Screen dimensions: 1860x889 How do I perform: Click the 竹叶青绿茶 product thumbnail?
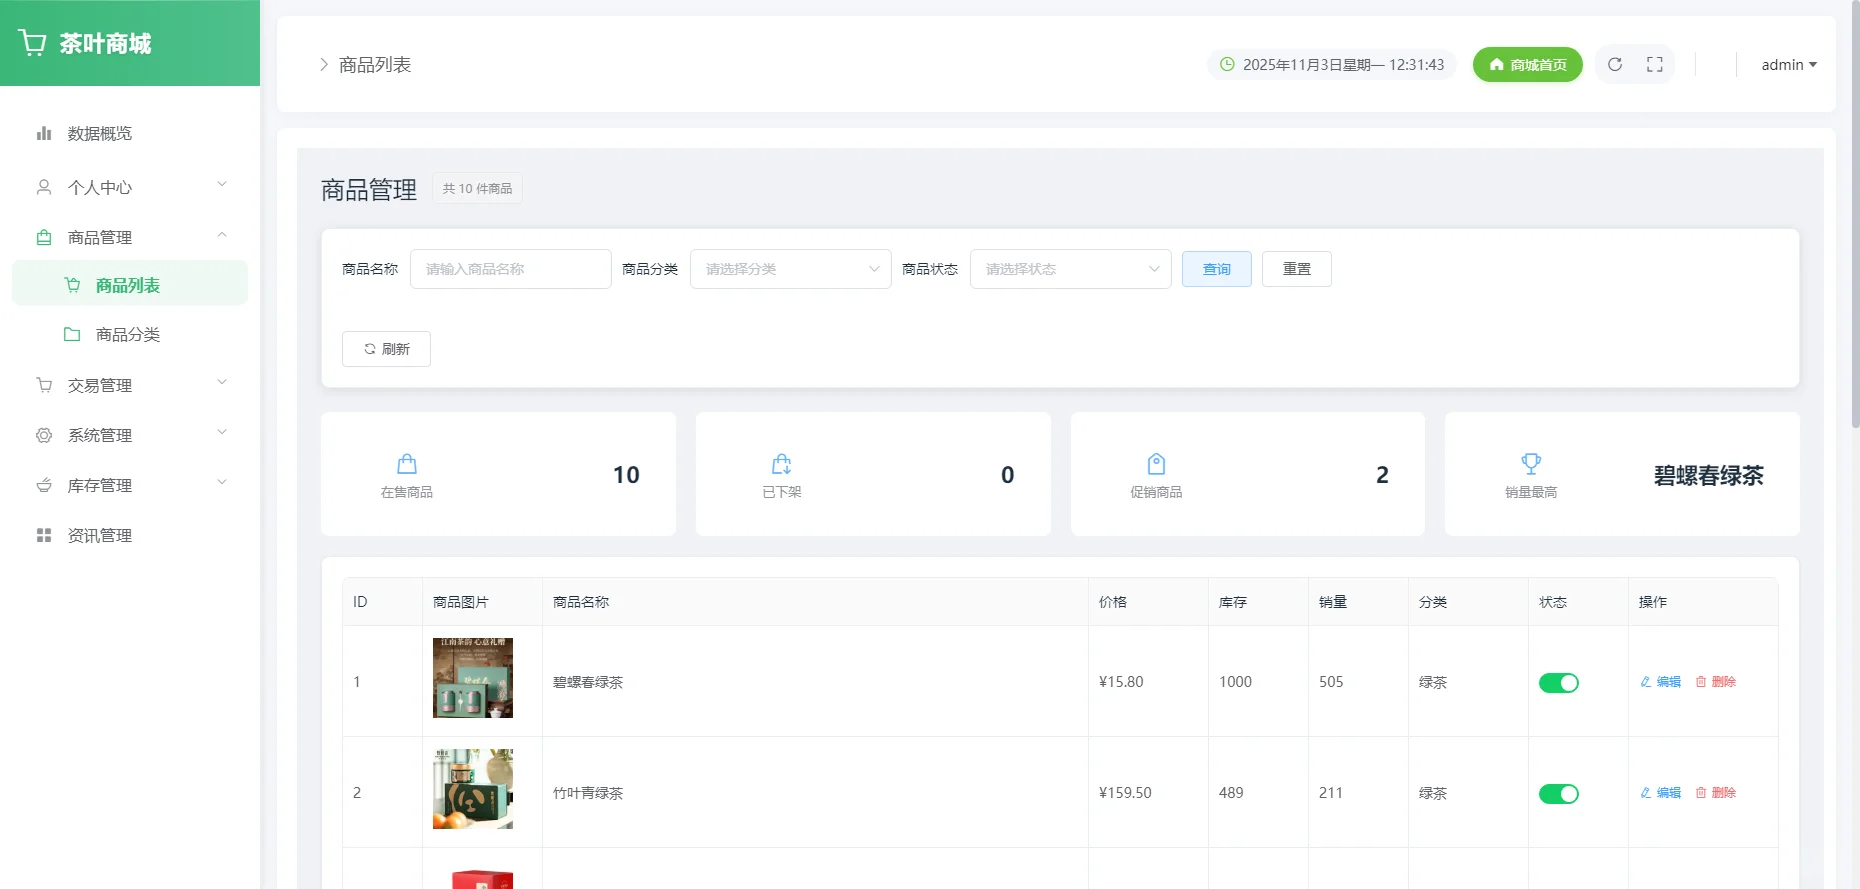pos(473,789)
